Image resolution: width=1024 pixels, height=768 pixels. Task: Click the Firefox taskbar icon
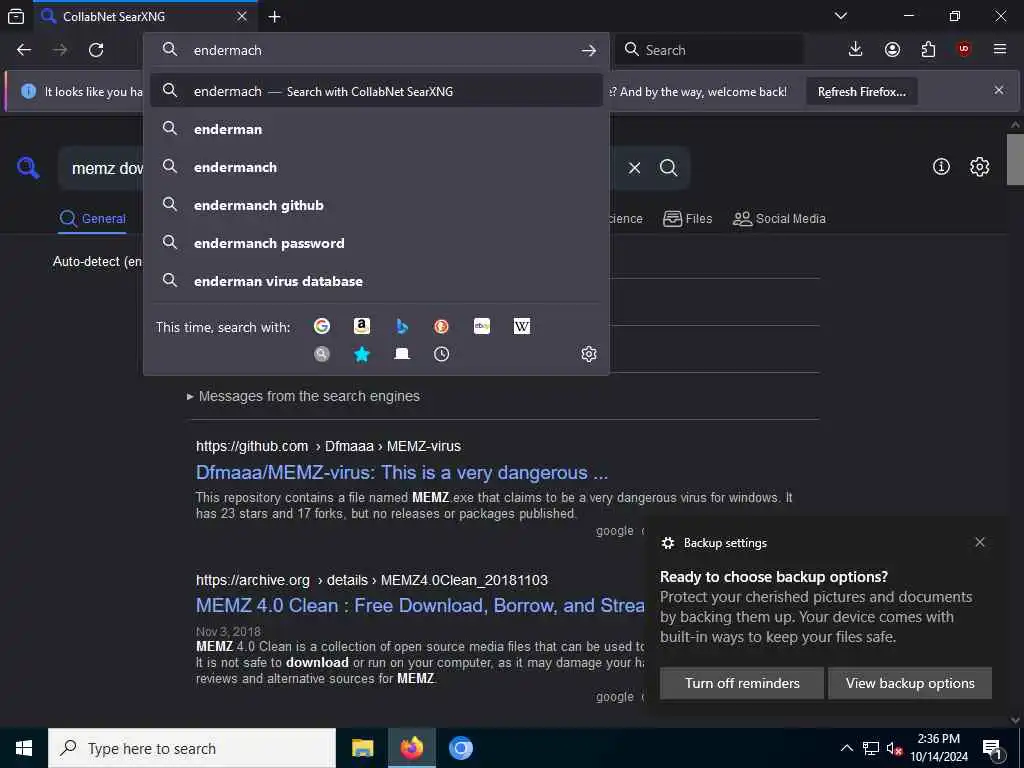pos(411,748)
